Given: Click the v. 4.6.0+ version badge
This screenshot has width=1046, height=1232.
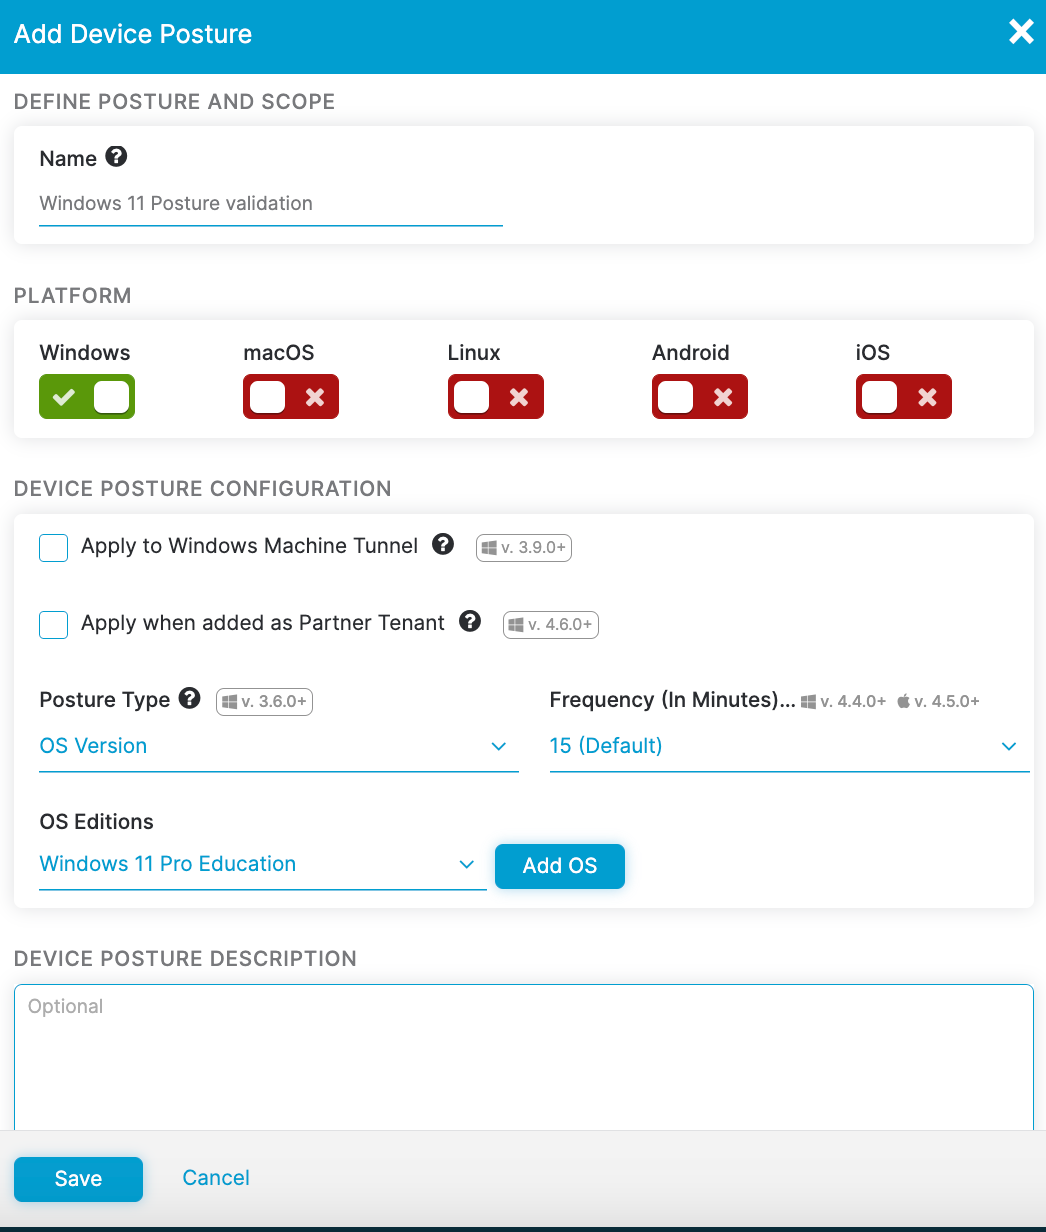Looking at the screenshot, I should [x=550, y=624].
